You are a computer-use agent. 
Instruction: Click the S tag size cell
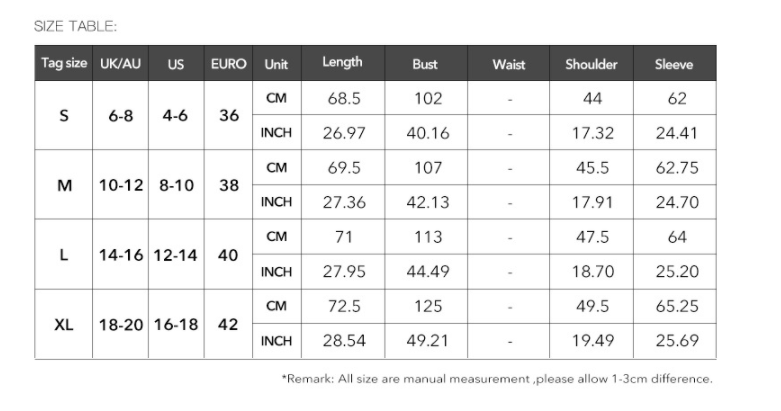(64, 115)
